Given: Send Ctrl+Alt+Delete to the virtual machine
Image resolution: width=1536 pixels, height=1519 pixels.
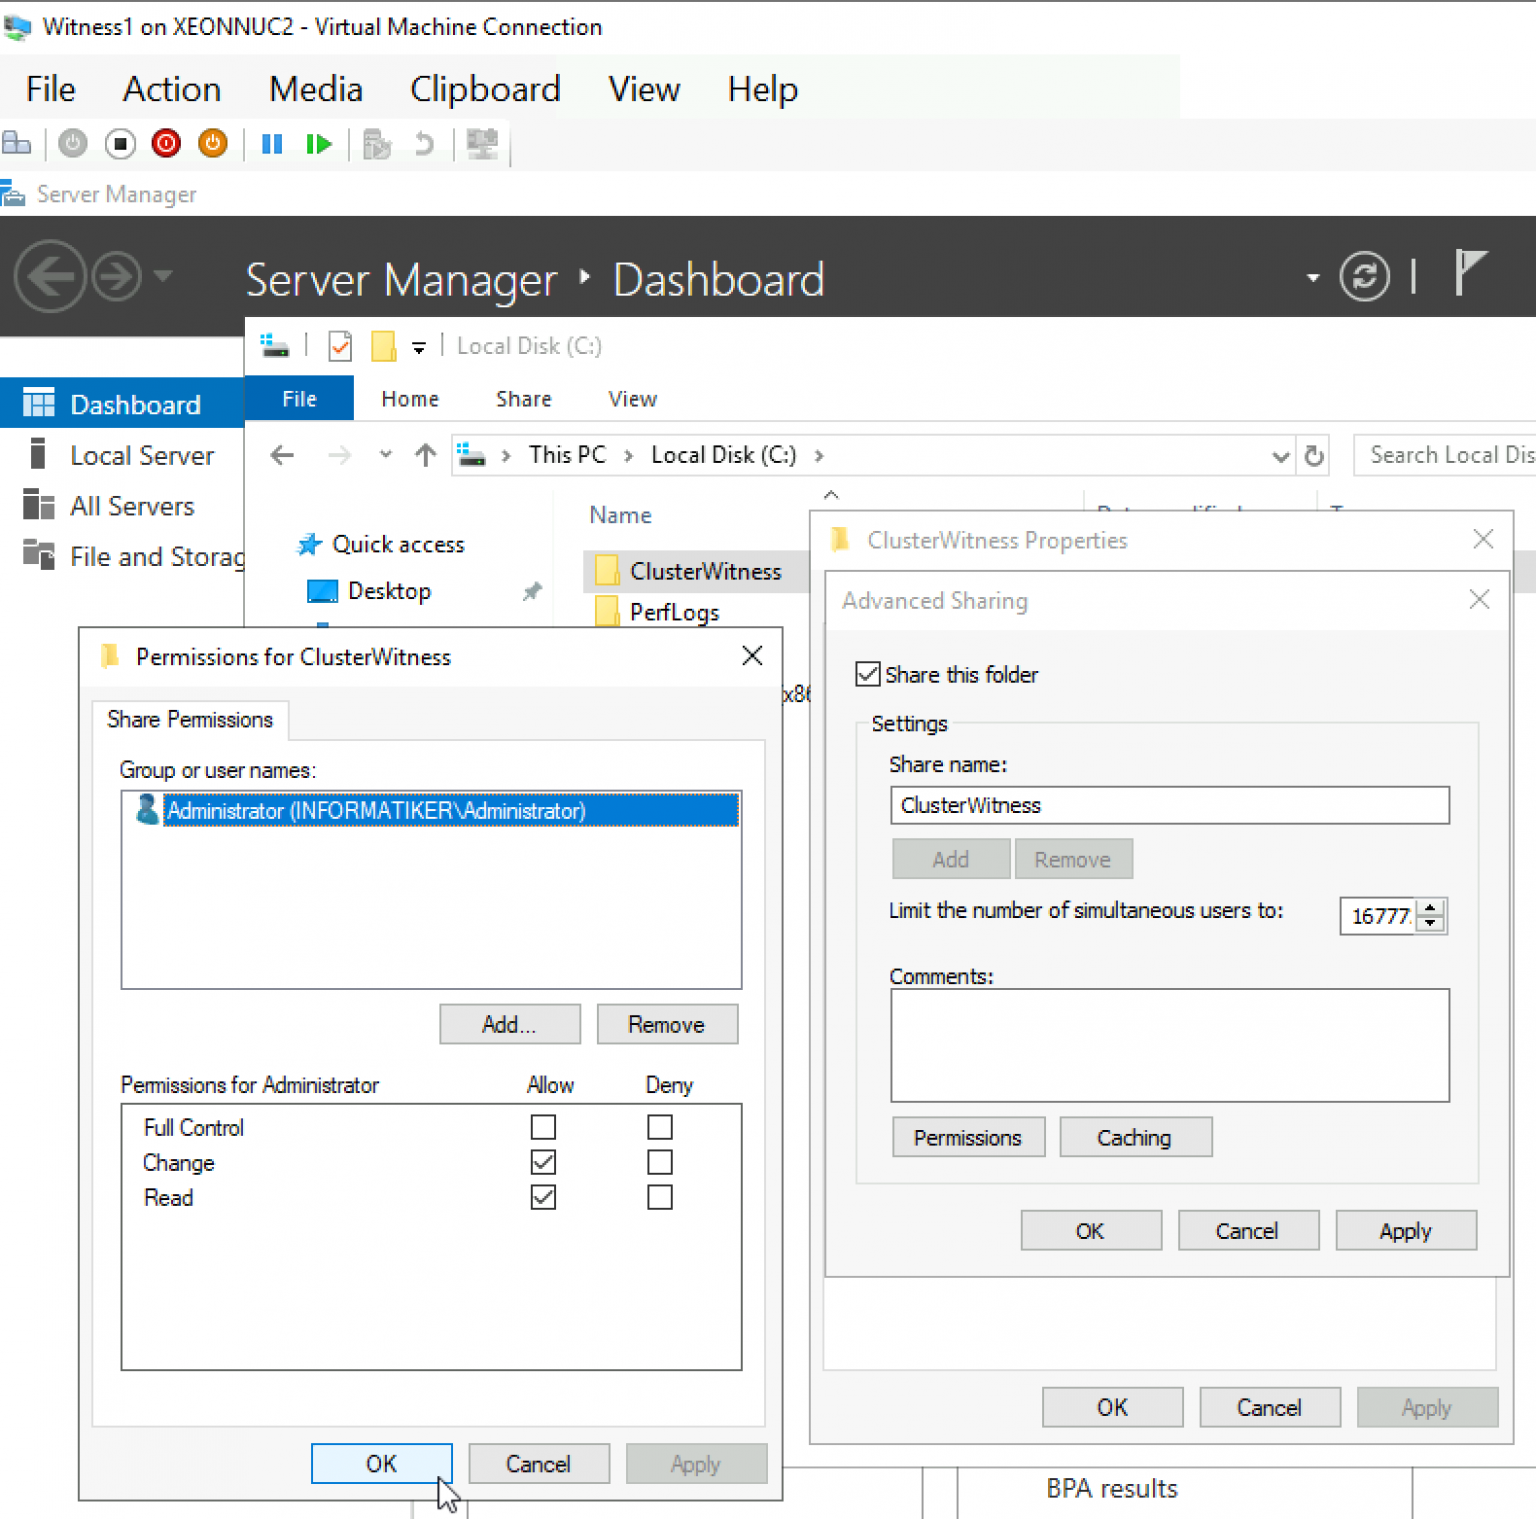Looking at the screenshot, I should pos(18,143).
